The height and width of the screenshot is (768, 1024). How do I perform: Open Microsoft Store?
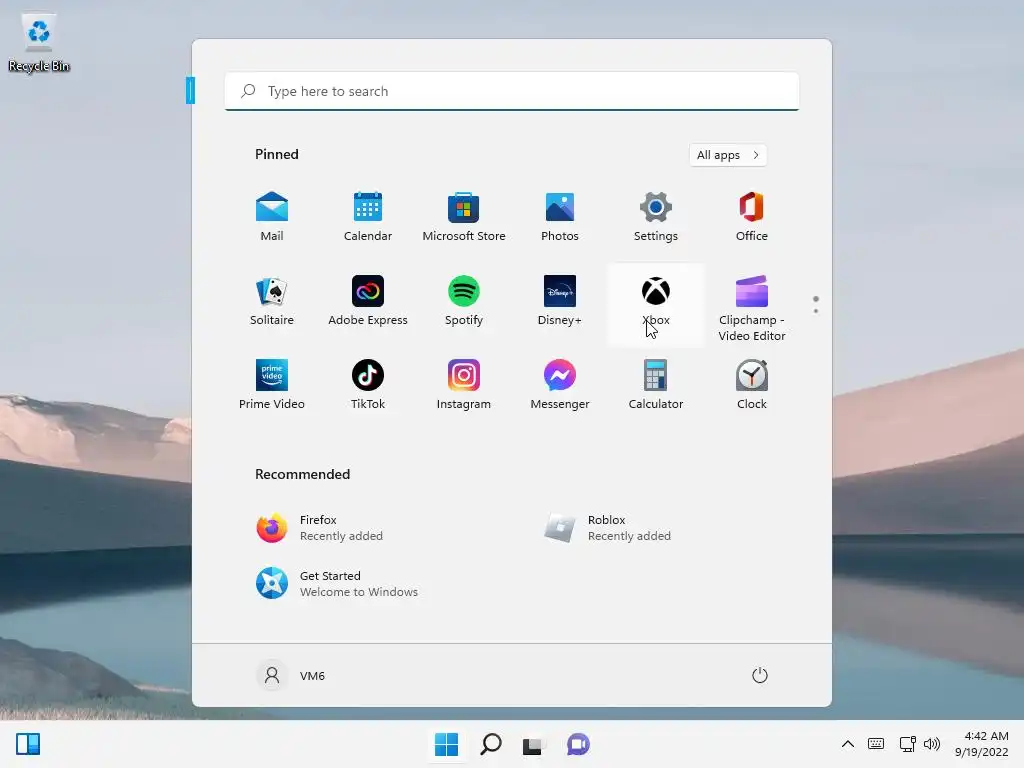point(464,217)
